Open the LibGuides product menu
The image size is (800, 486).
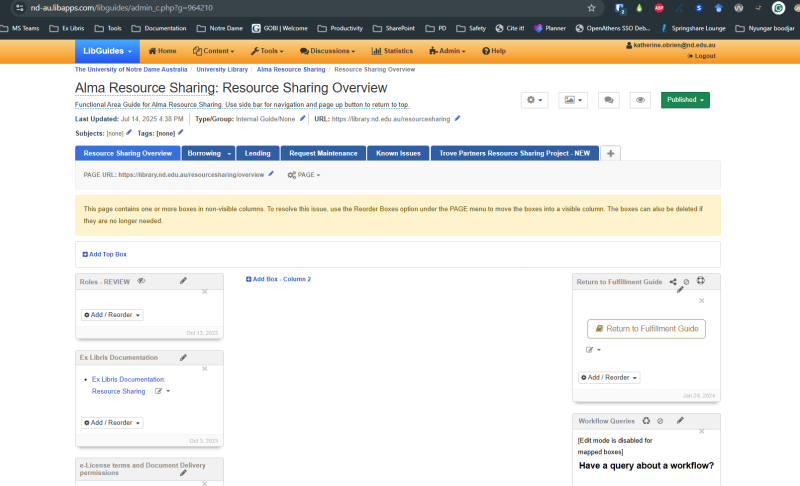(x=107, y=51)
